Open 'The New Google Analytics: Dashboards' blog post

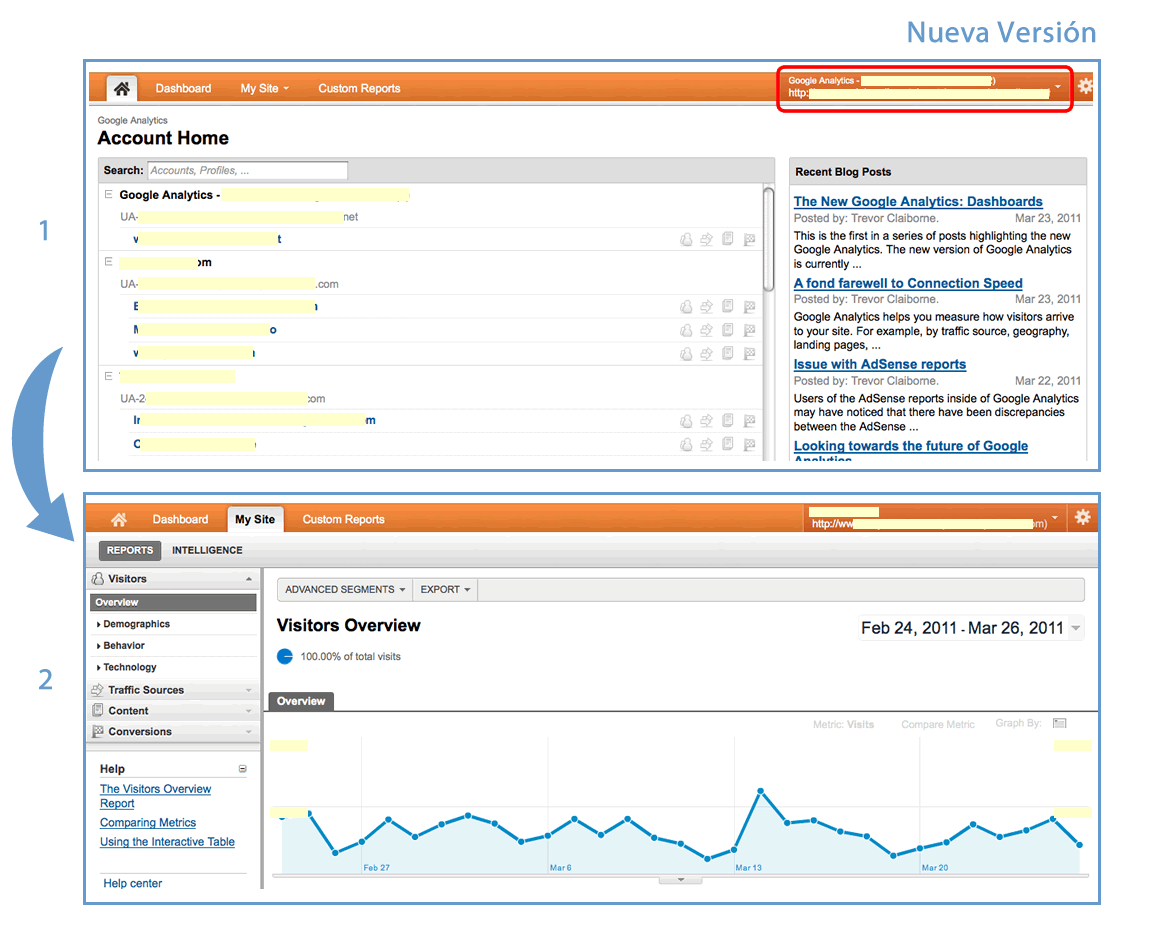(917, 202)
